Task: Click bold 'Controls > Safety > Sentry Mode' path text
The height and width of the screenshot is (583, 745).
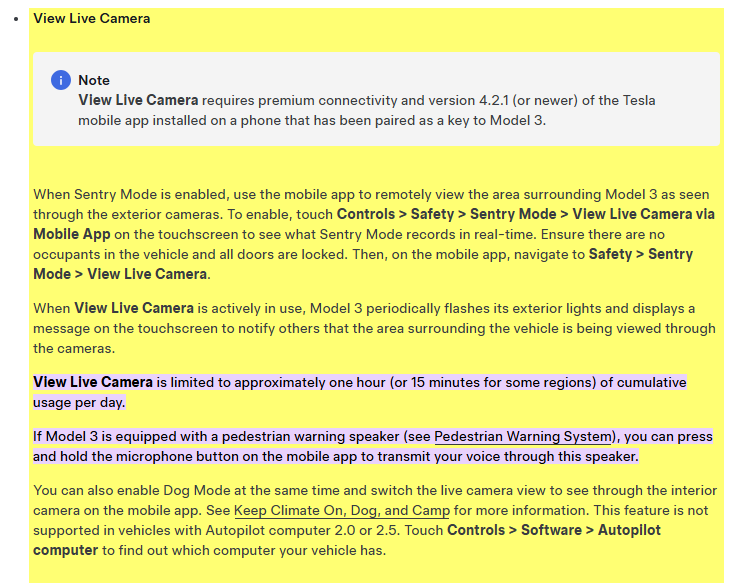Action: (447, 214)
